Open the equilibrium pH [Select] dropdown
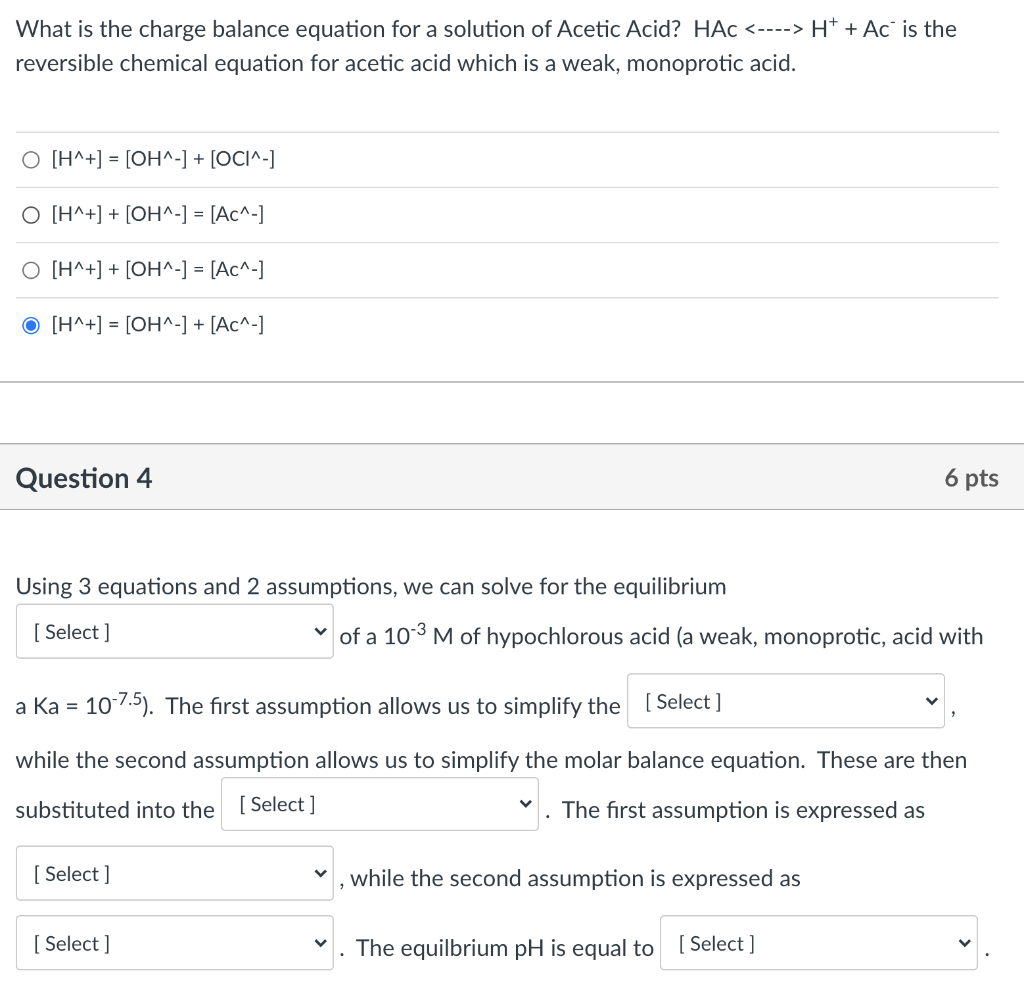Image resolution: width=1024 pixels, height=998 pixels. 817,942
